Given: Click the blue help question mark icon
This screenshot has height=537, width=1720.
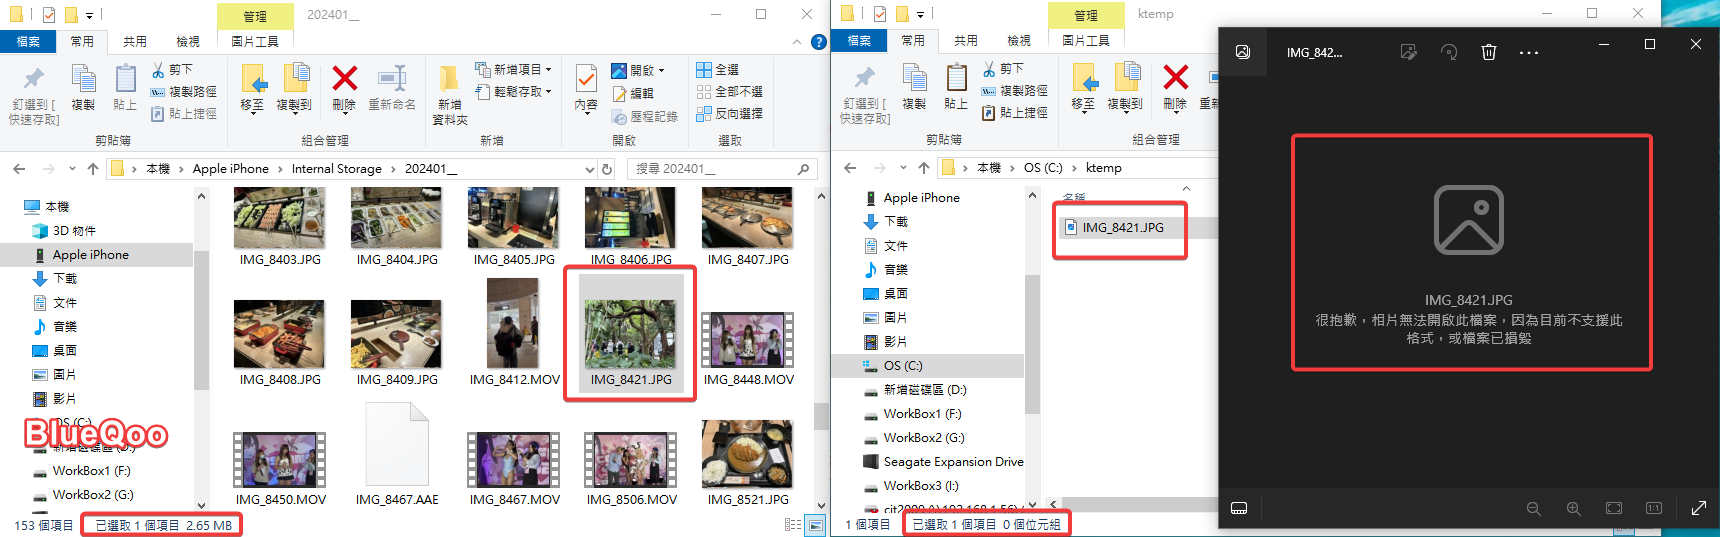Looking at the screenshot, I should pos(818,42).
